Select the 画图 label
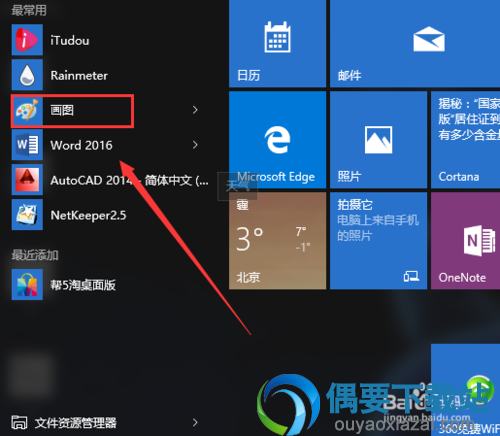Screen dimensions: 500x436 pos(62,110)
